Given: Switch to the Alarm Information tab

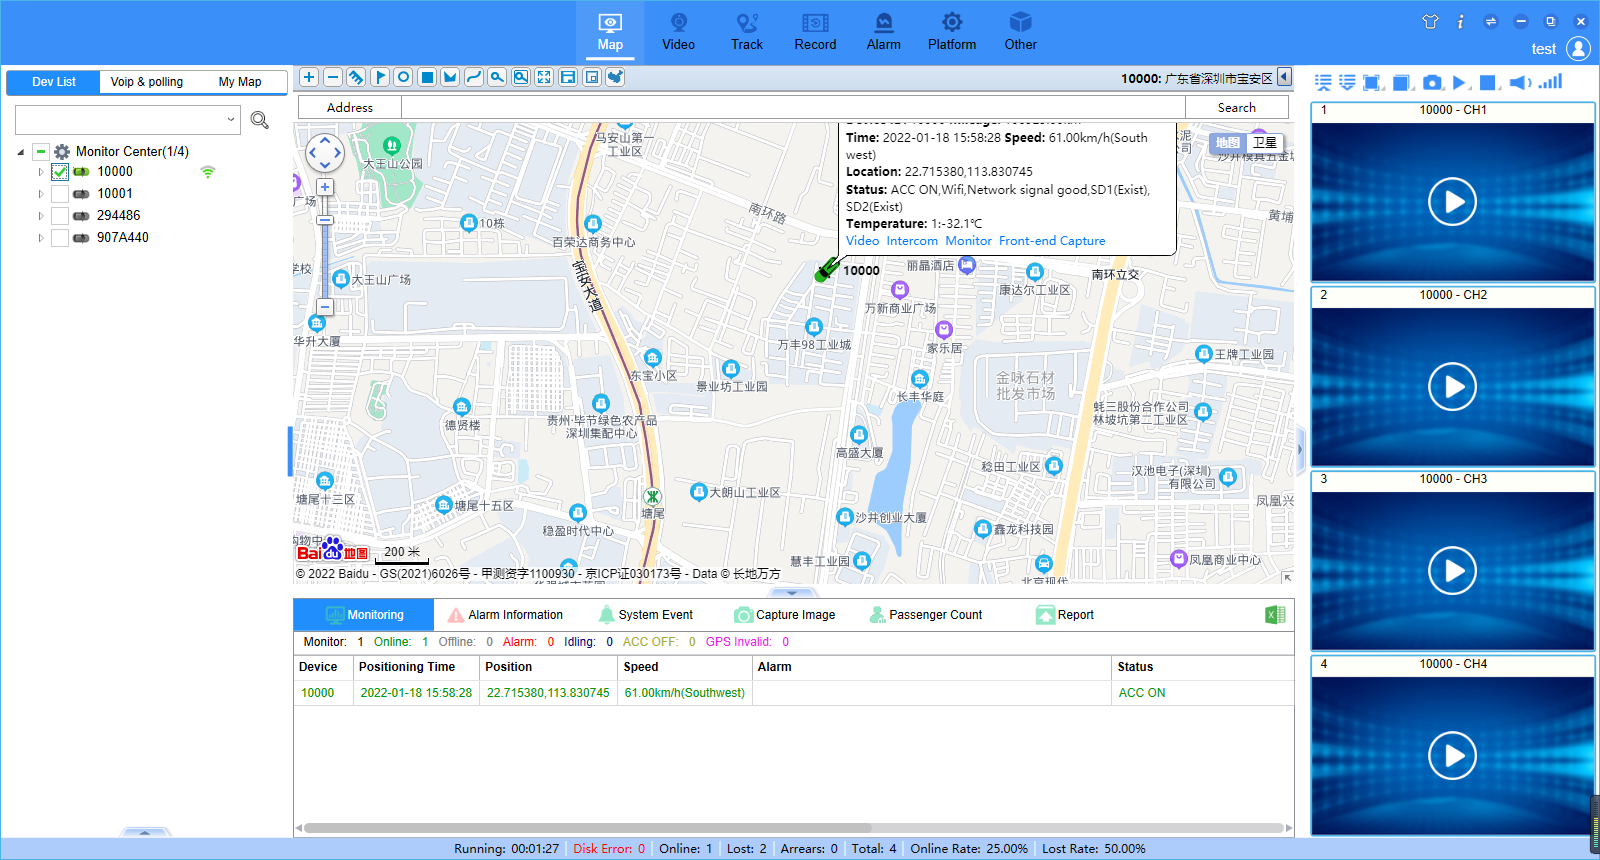Looking at the screenshot, I should pyautogui.click(x=506, y=615).
